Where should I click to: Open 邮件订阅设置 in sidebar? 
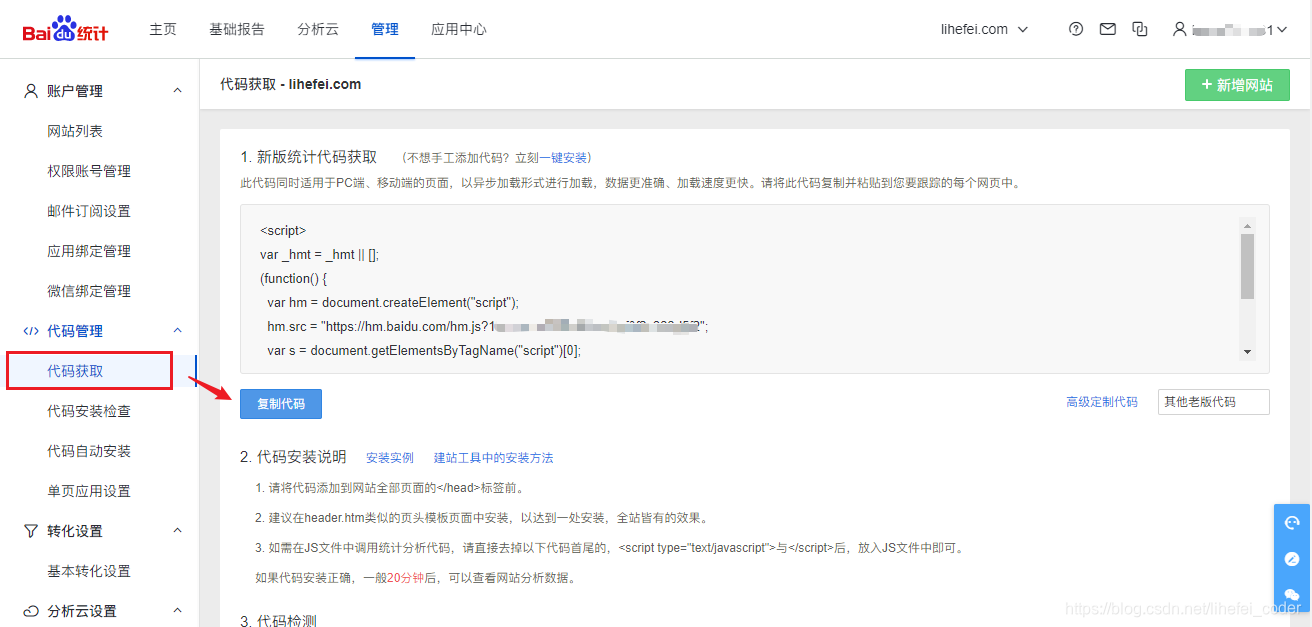[x=89, y=211]
